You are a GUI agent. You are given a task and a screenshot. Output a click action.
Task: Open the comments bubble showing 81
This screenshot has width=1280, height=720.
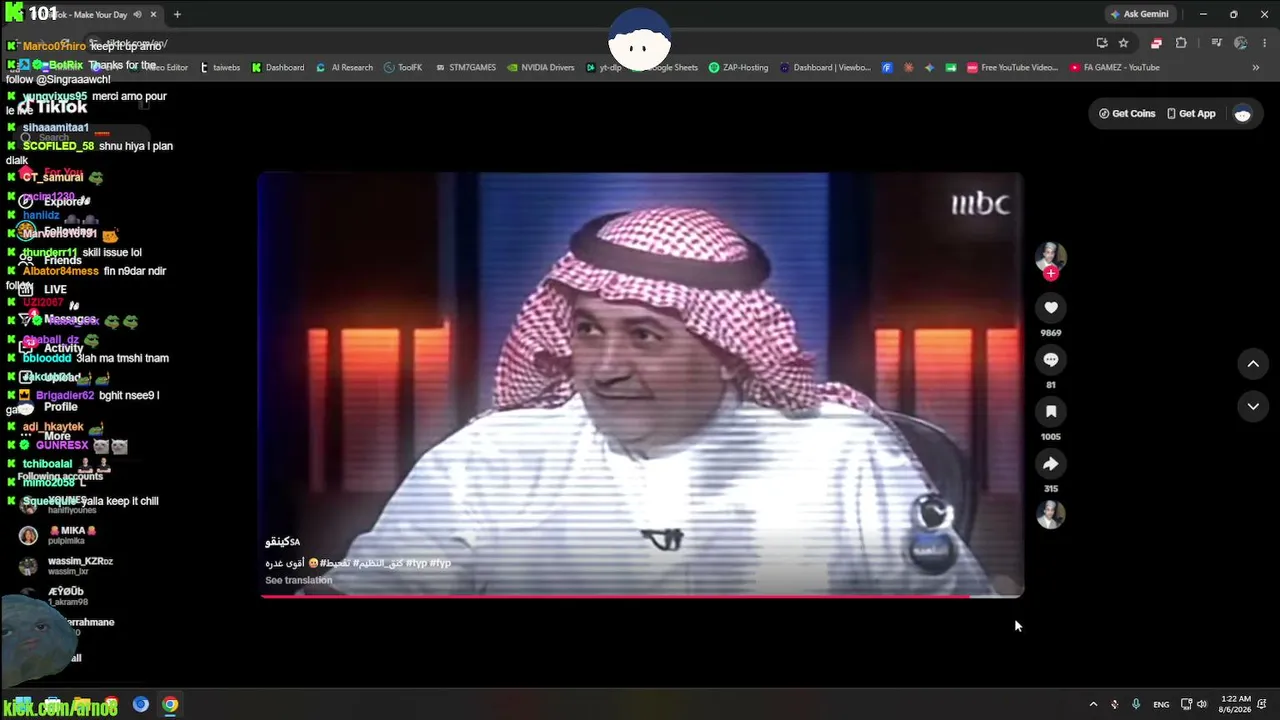click(x=1050, y=360)
